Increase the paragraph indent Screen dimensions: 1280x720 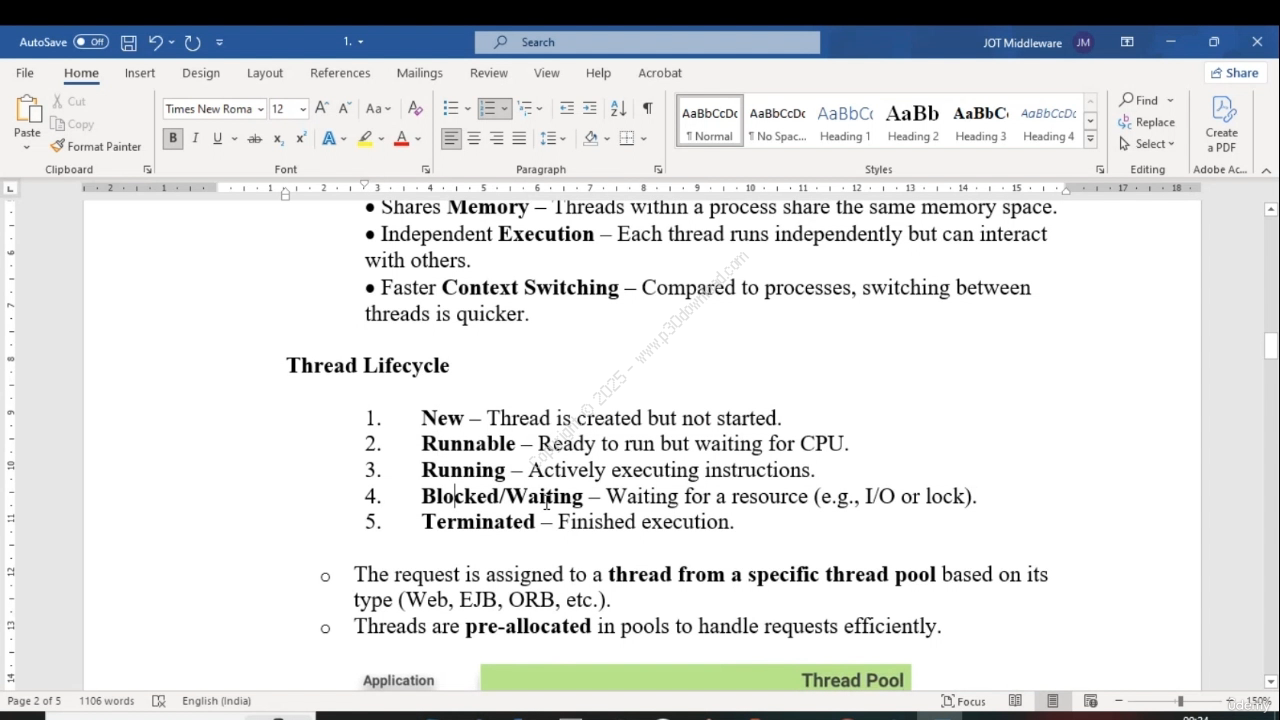tap(590, 108)
